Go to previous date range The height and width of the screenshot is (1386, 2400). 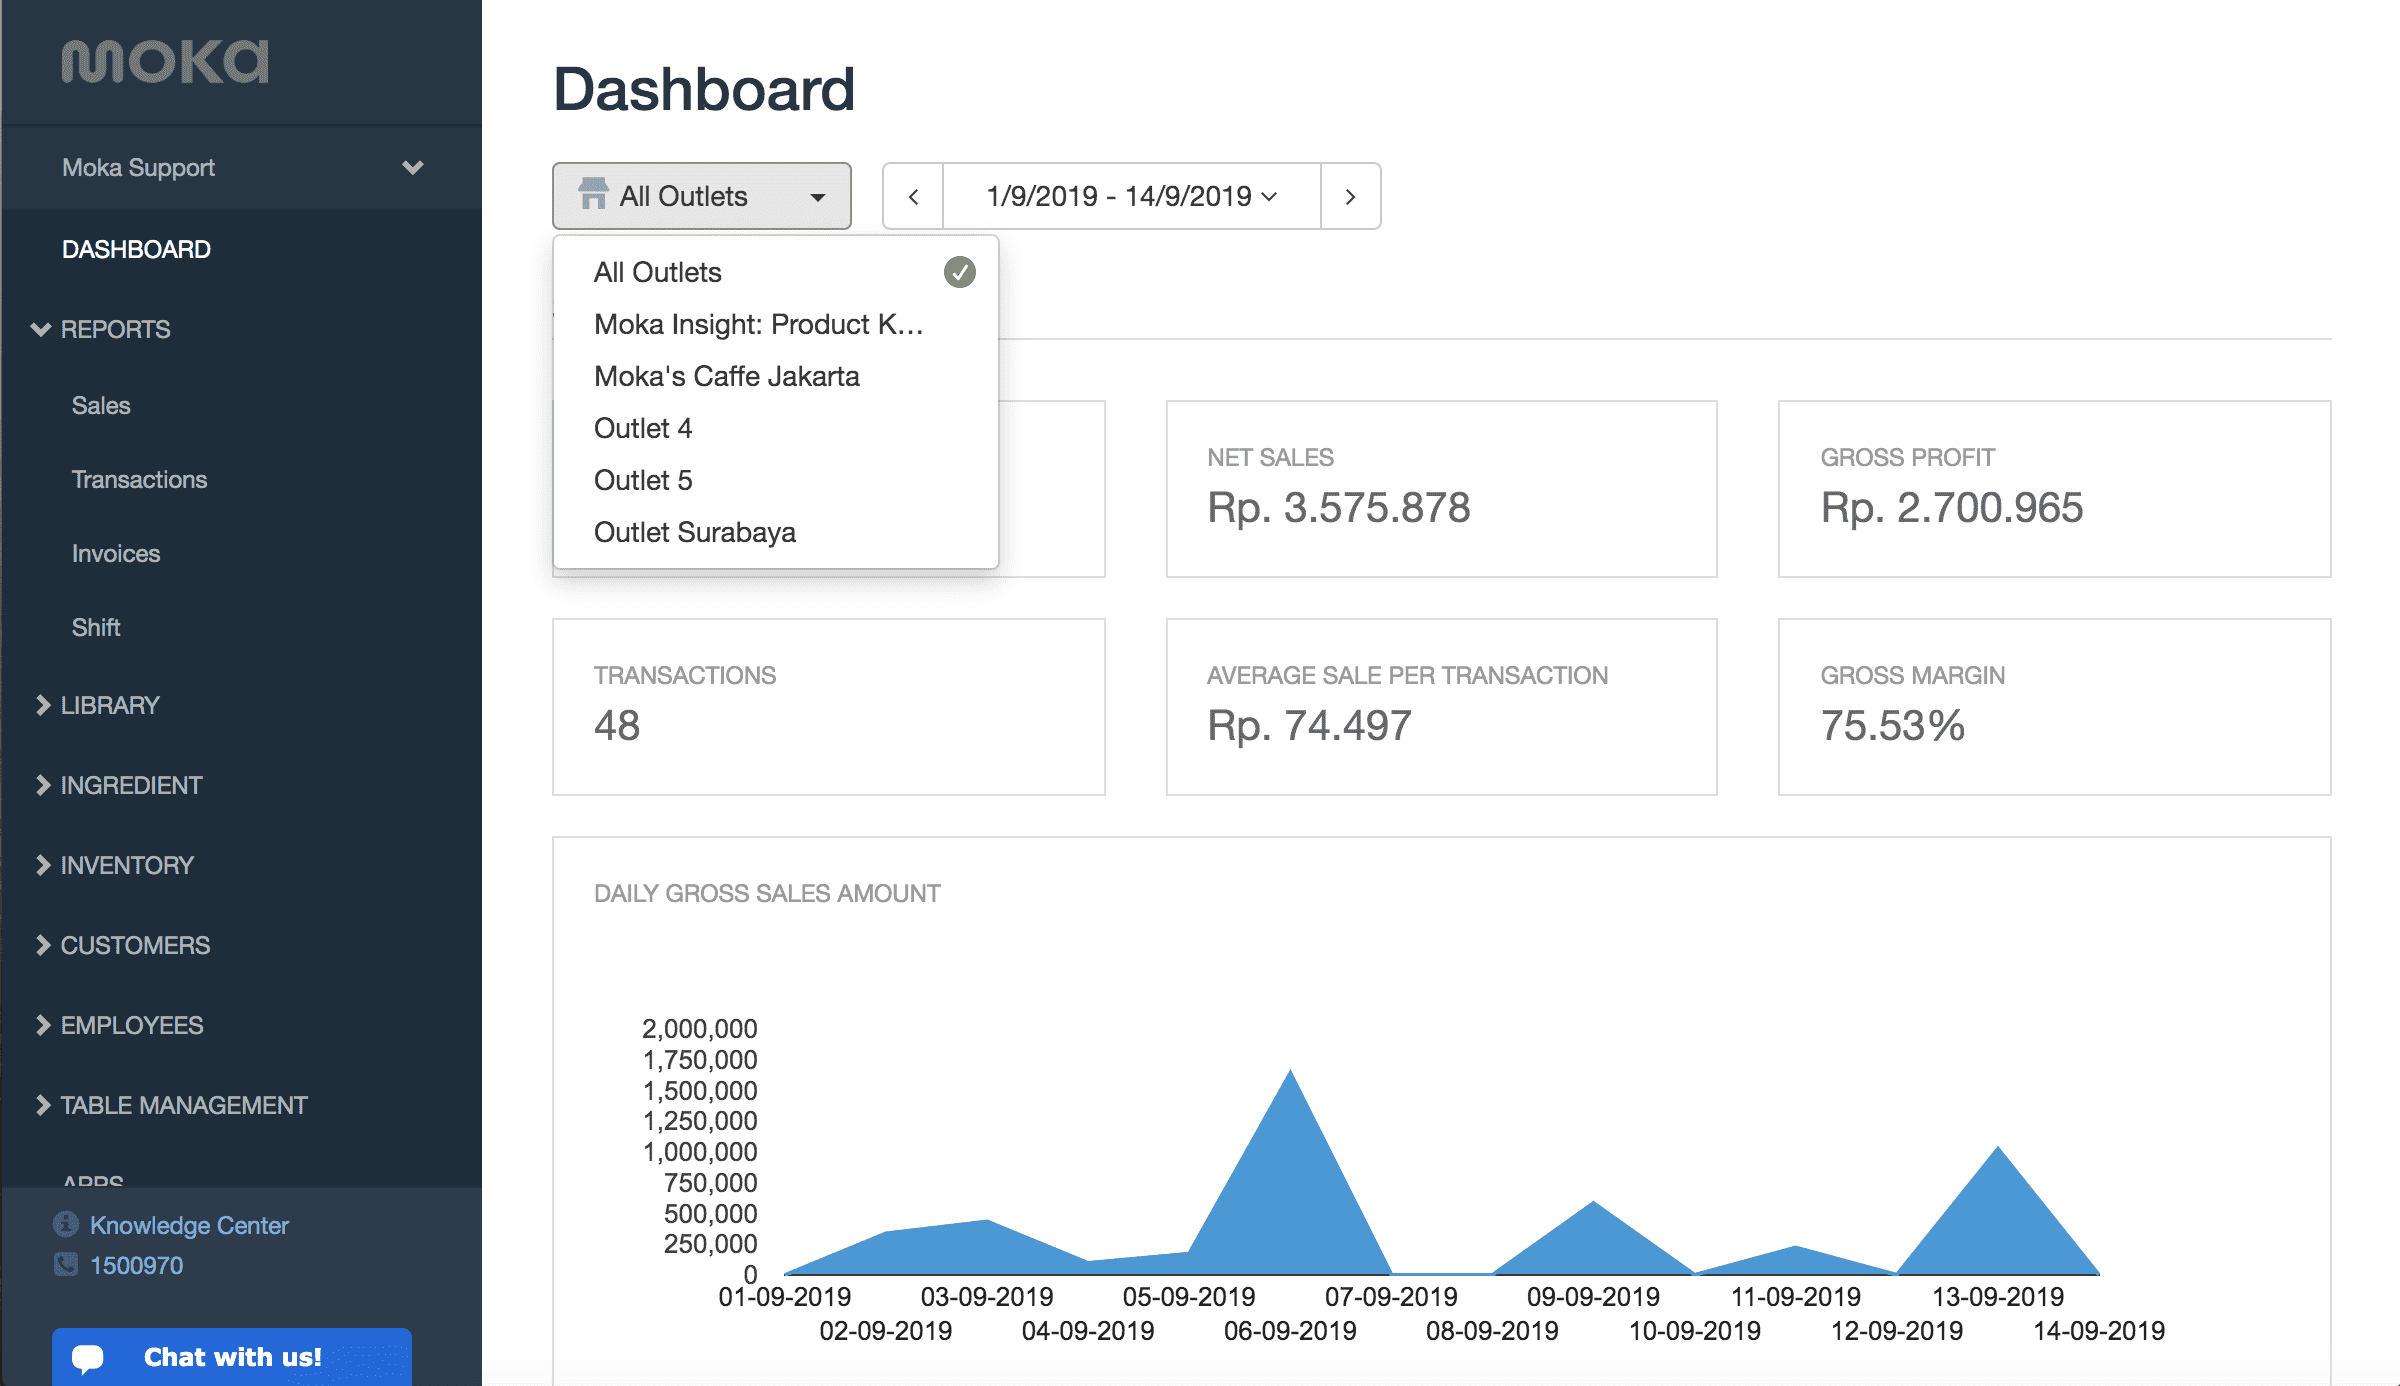(913, 196)
